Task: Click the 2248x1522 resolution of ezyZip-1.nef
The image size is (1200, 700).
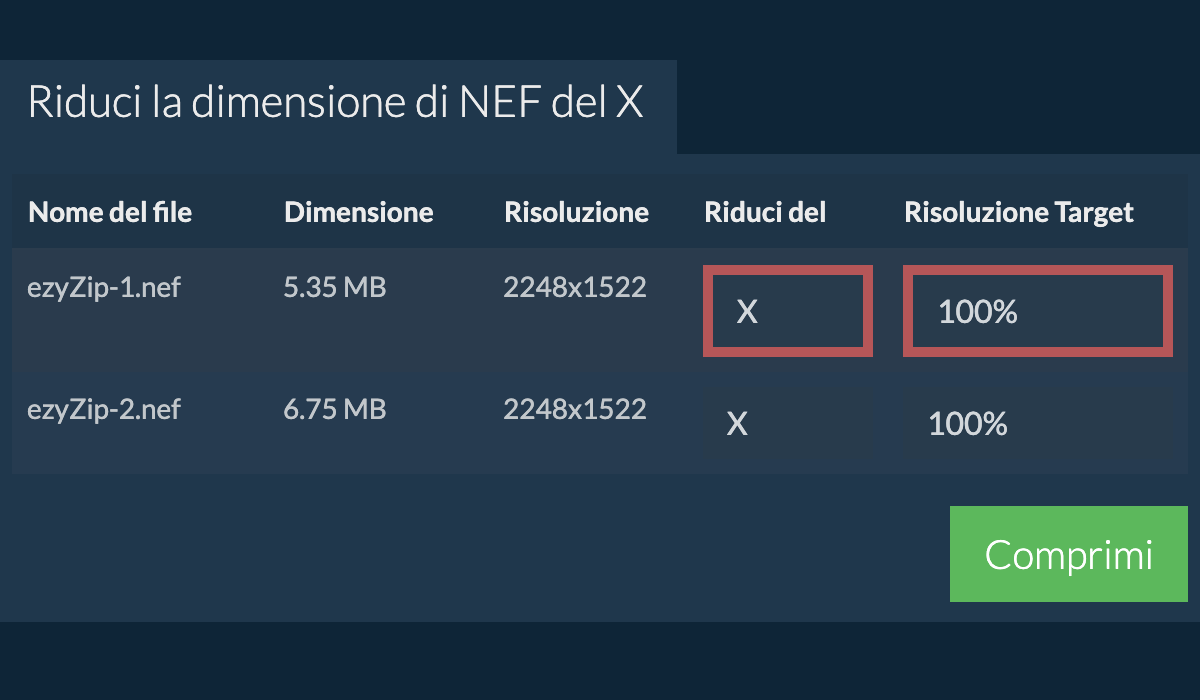Action: pos(575,287)
